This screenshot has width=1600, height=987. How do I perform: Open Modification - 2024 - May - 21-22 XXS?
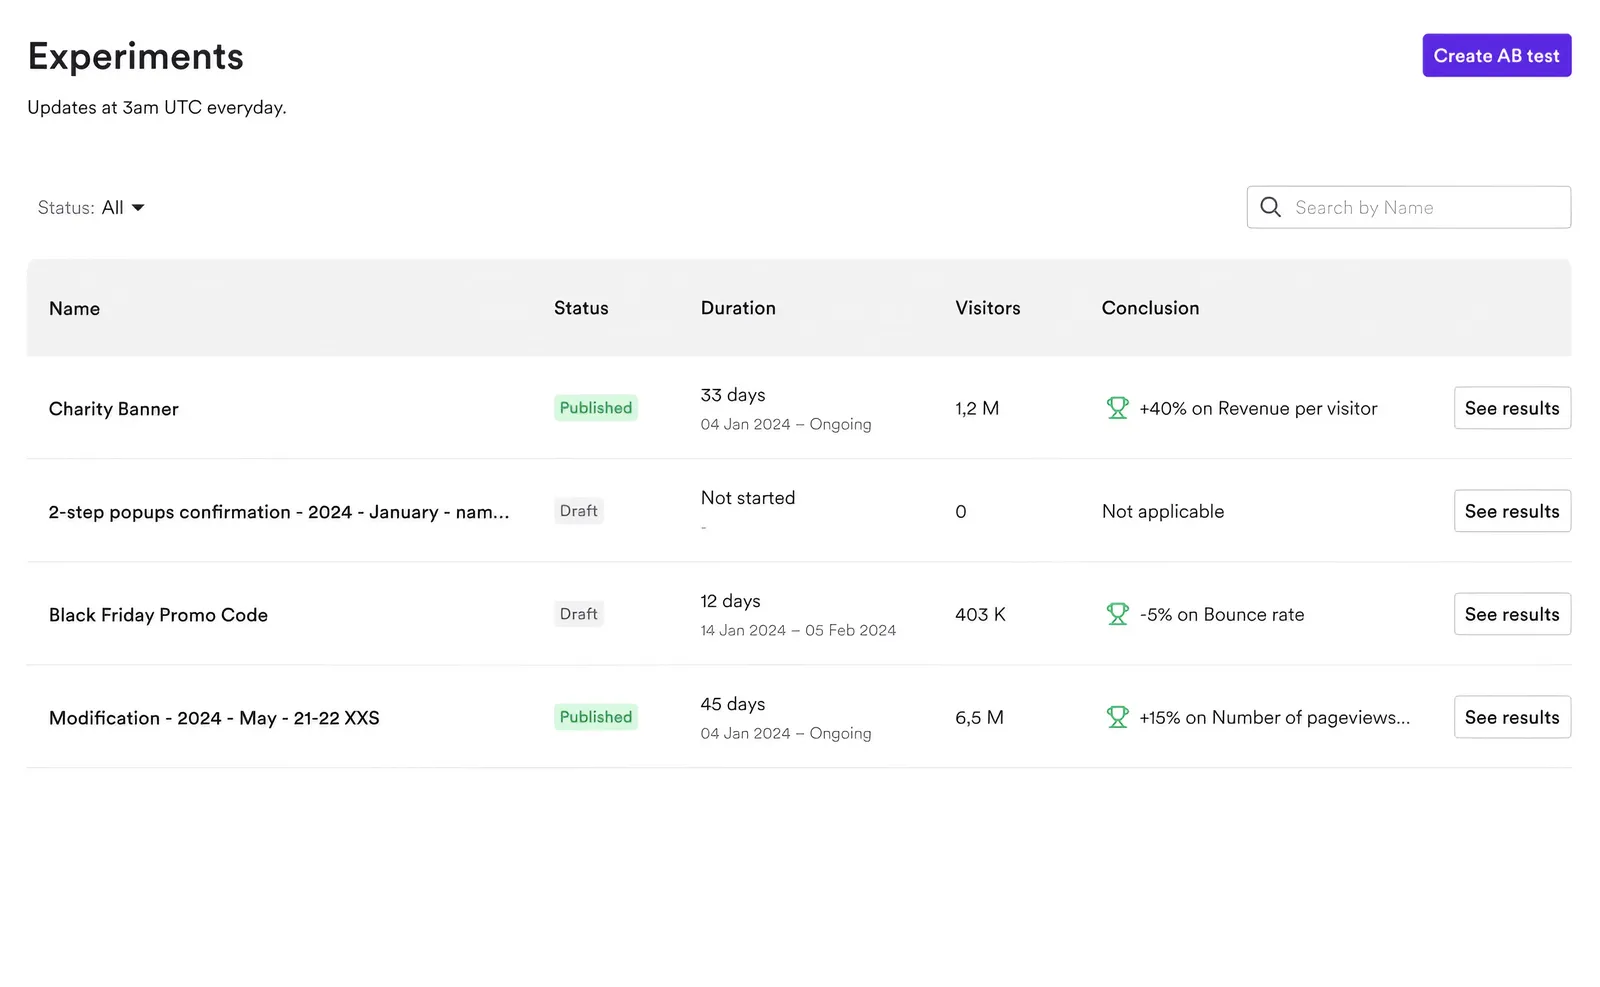point(214,718)
